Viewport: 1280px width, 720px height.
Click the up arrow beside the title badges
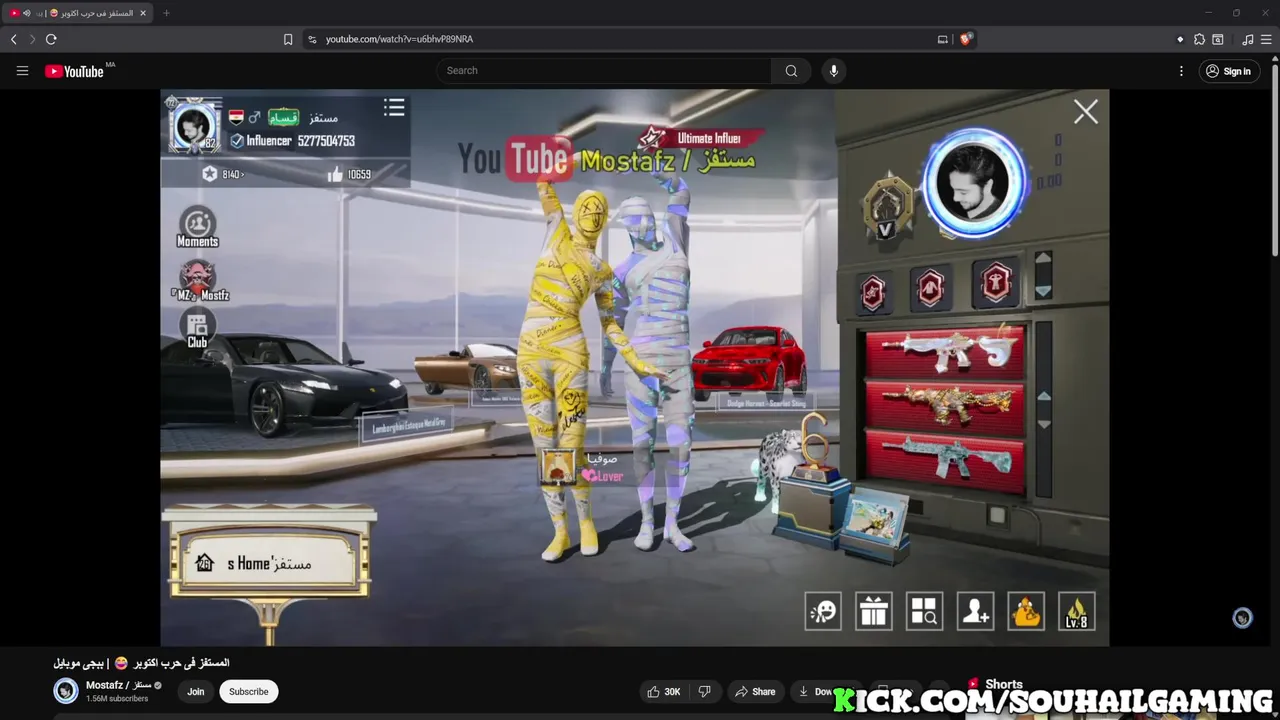pos(1043,258)
